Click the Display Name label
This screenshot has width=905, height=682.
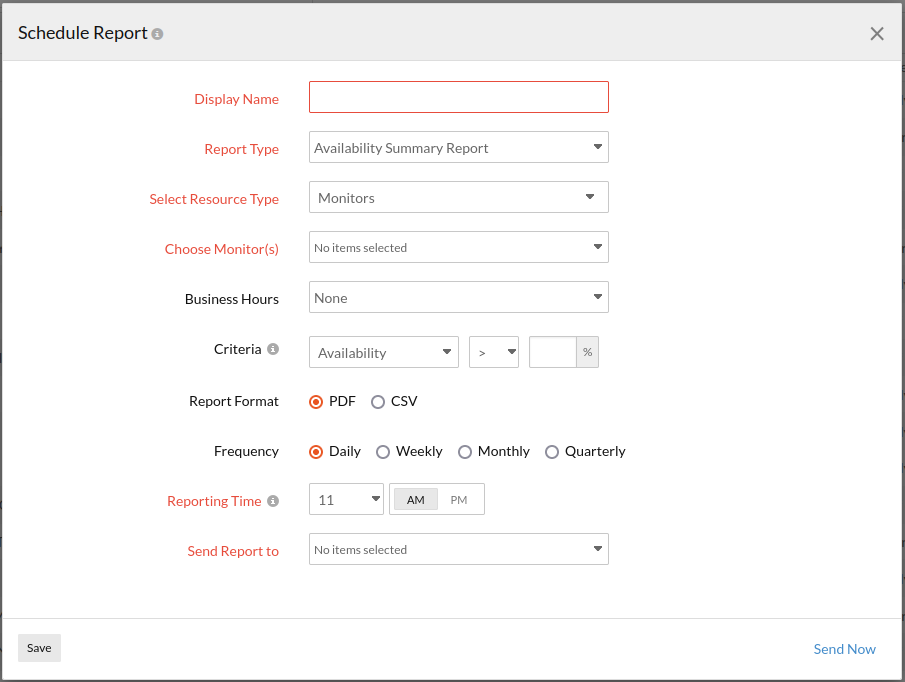click(x=237, y=99)
